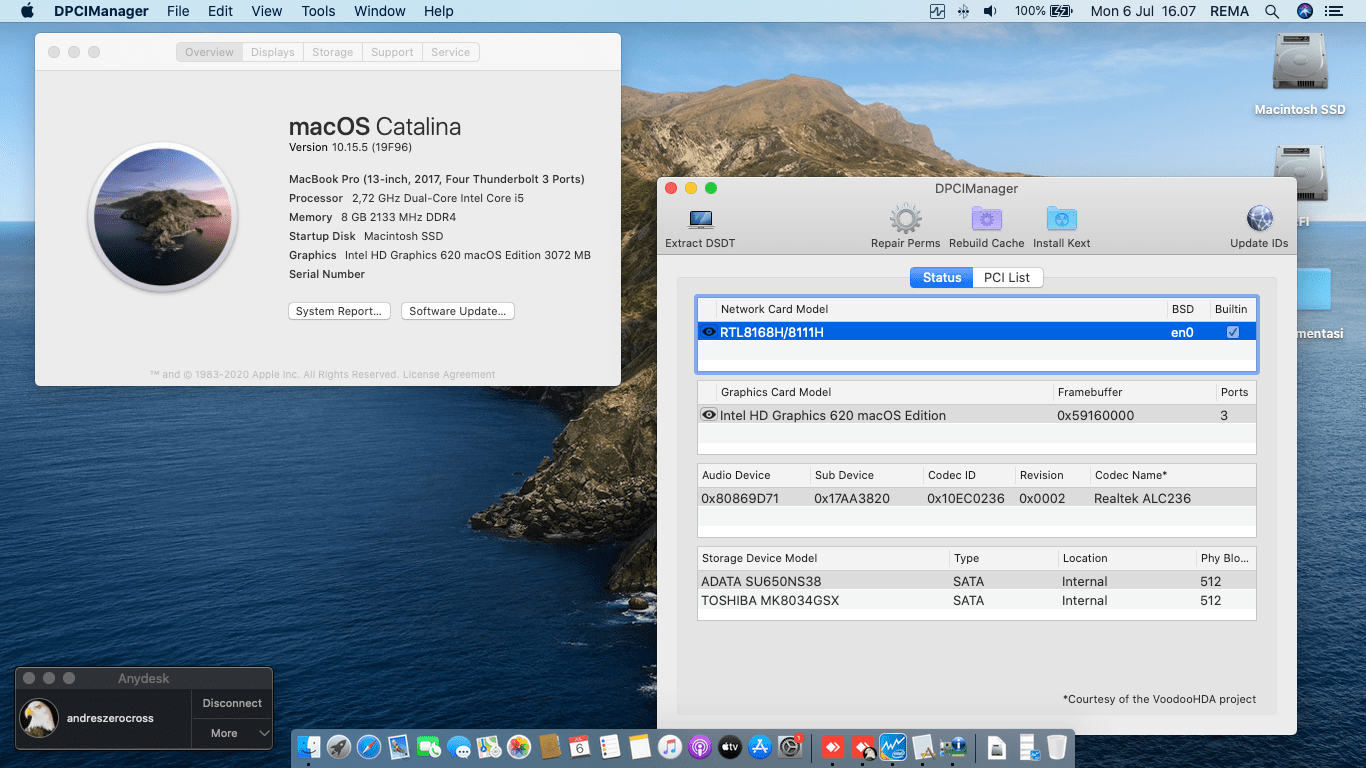Toggle the Builtin checkbox for en0

(1233, 332)
